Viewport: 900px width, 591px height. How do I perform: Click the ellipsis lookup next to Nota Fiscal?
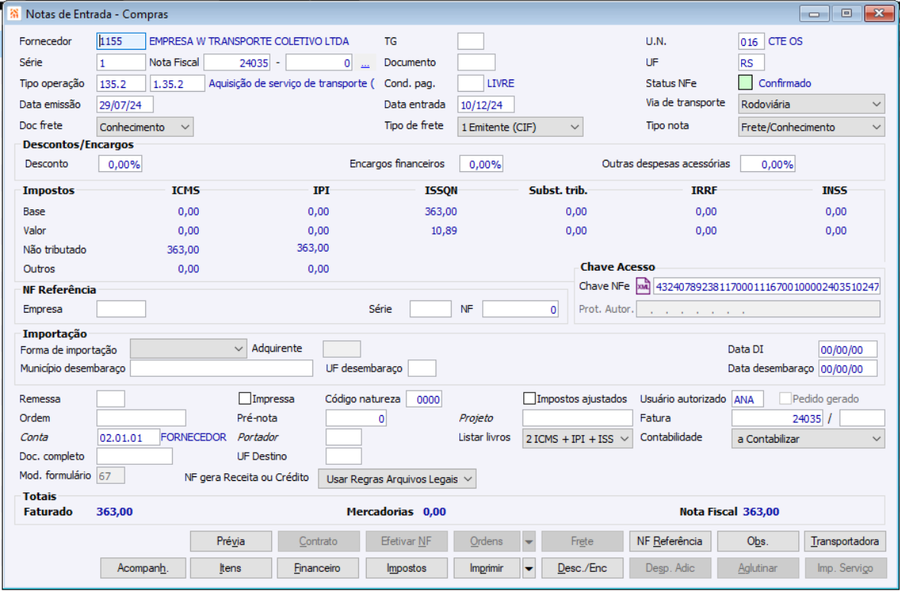click(365, 63)
